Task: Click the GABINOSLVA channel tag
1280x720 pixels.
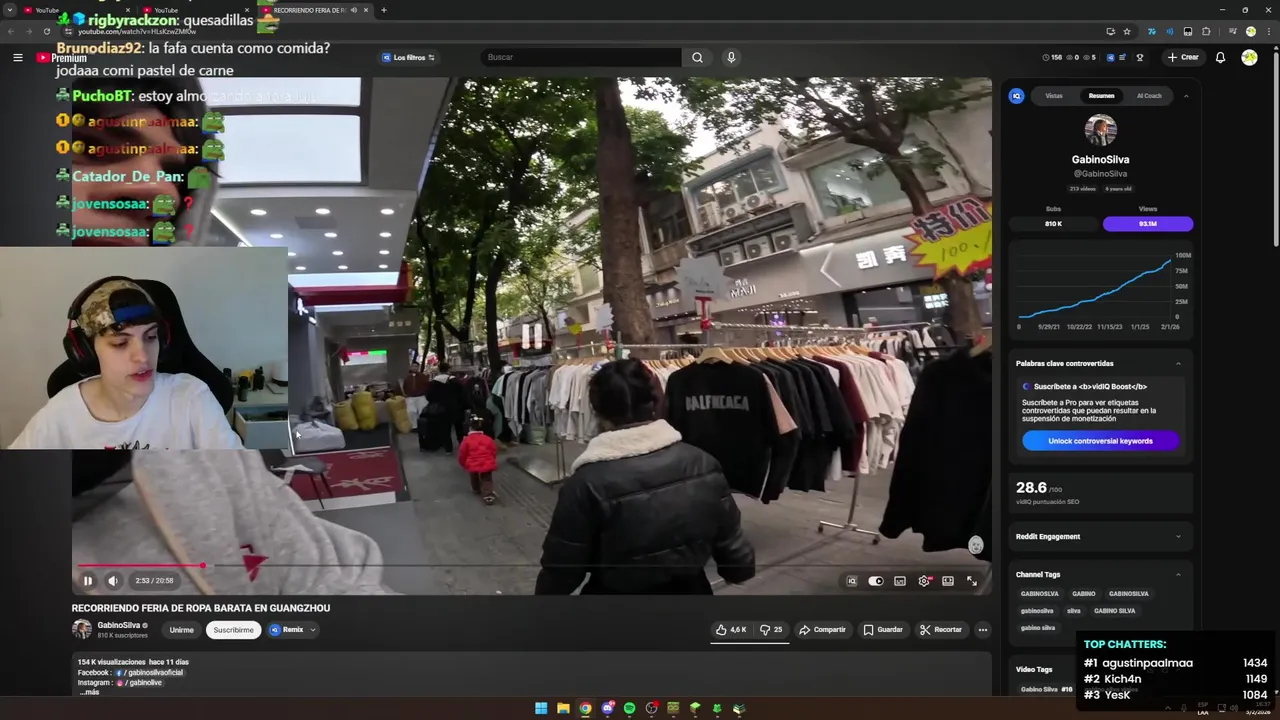Action: [1039, 594]
